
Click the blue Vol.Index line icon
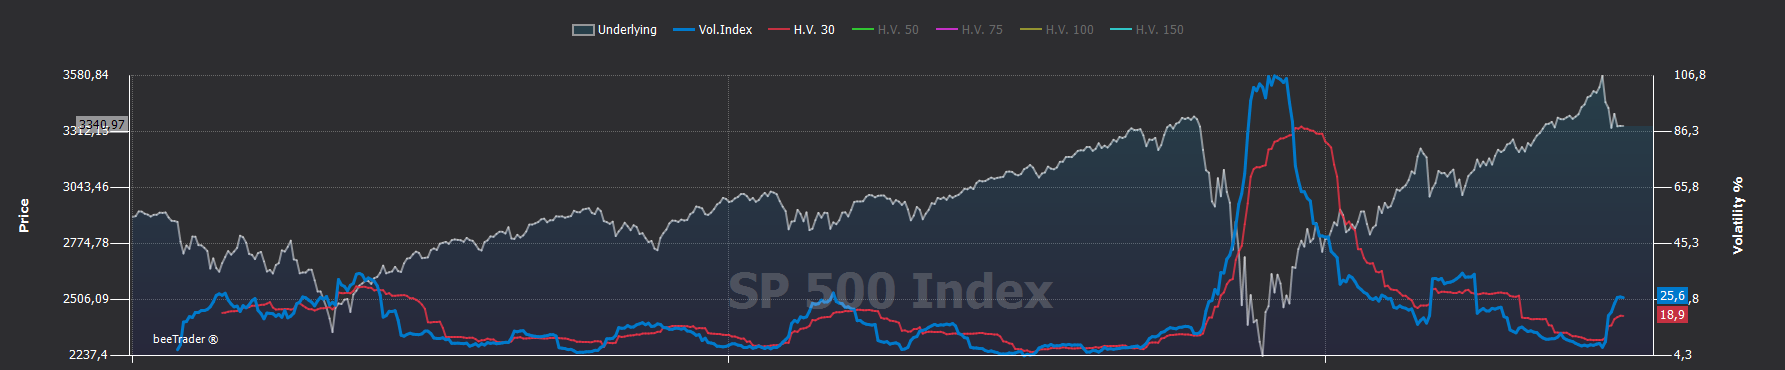[x=684, y=30]
